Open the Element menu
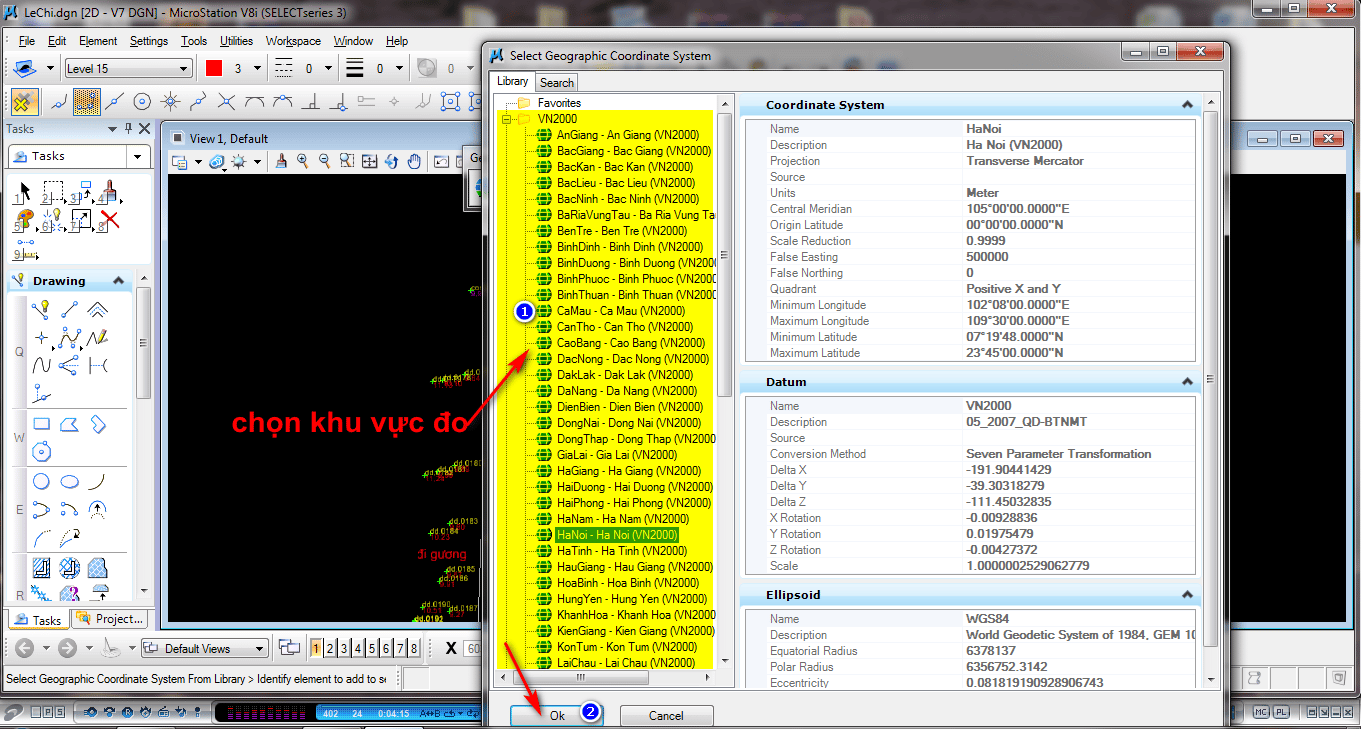The height and width of the screenshot is (729, 1361). (98, 41)
